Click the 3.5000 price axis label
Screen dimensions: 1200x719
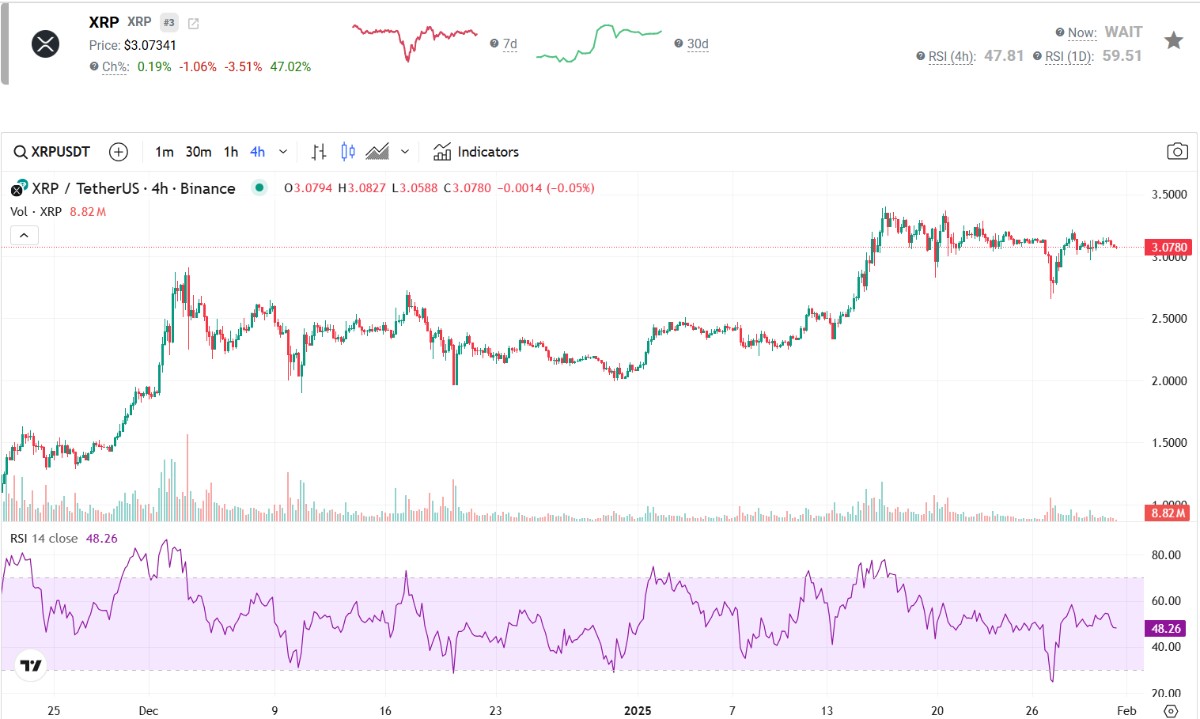(x=1170, y=195)
